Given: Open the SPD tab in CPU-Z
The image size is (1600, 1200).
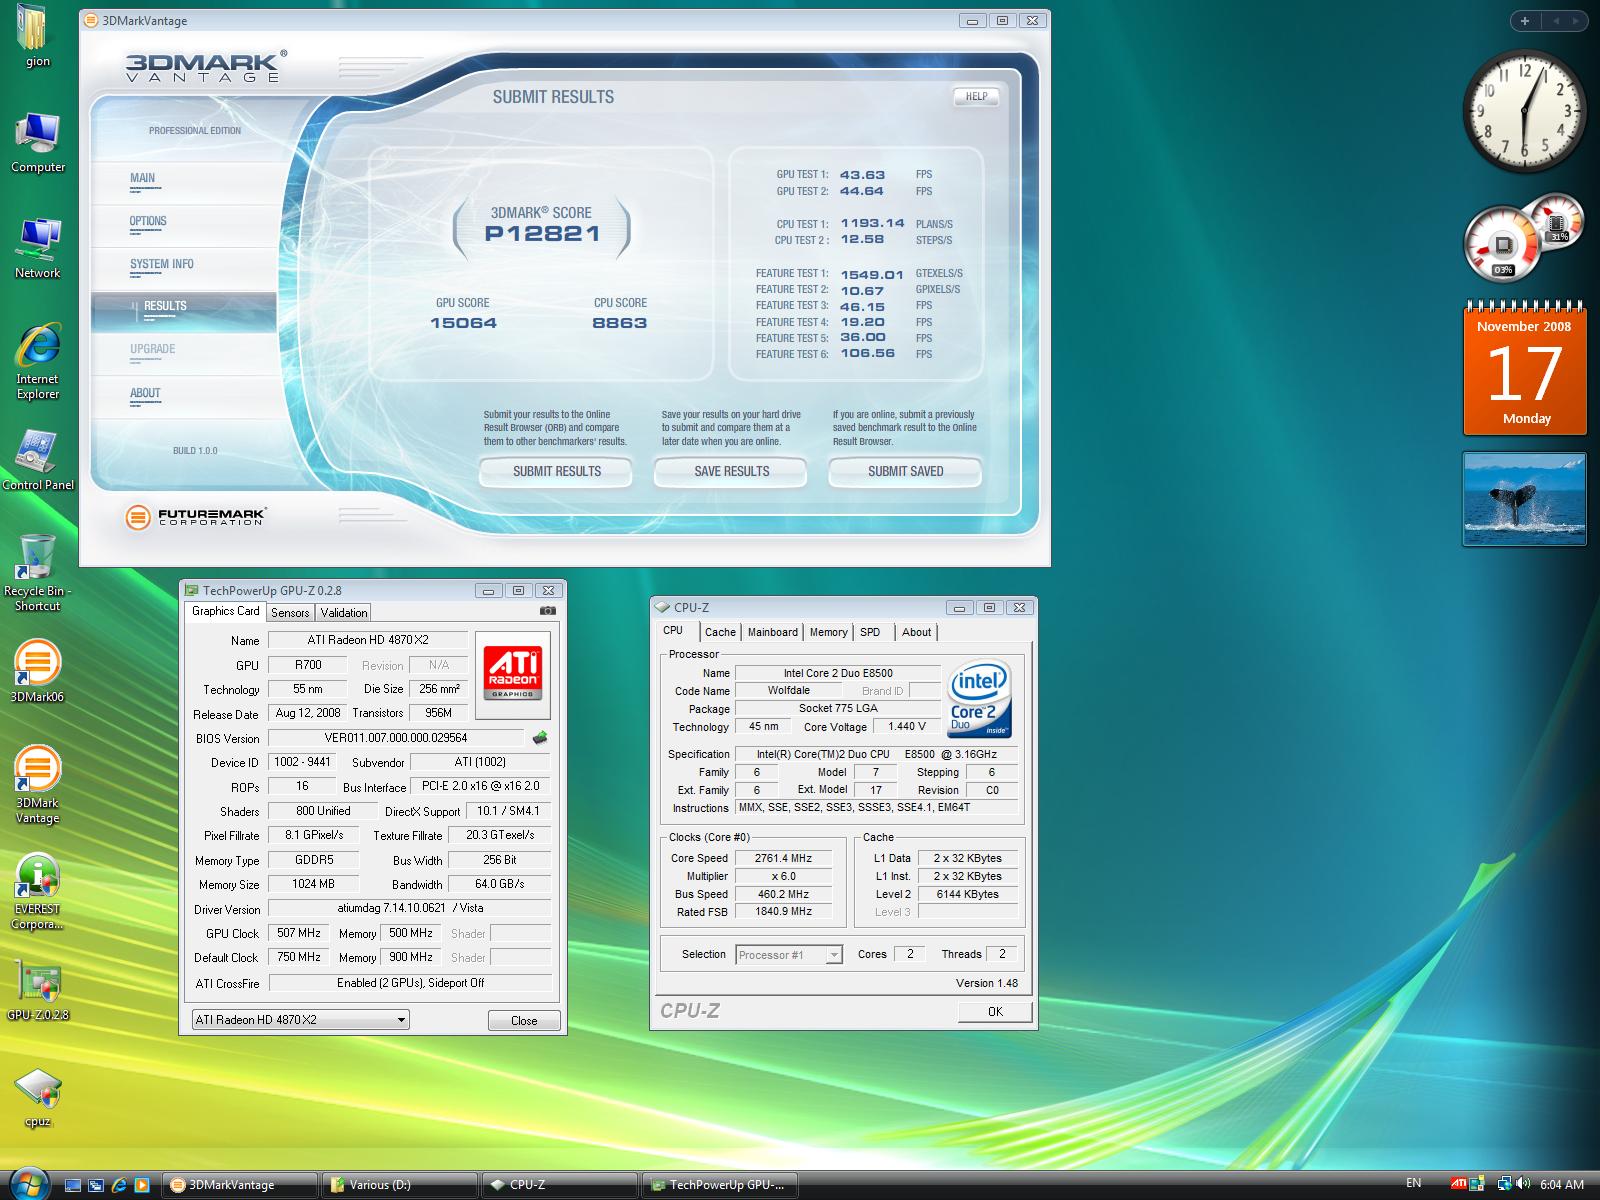Looking at the screenshot, I should (870, 632).
